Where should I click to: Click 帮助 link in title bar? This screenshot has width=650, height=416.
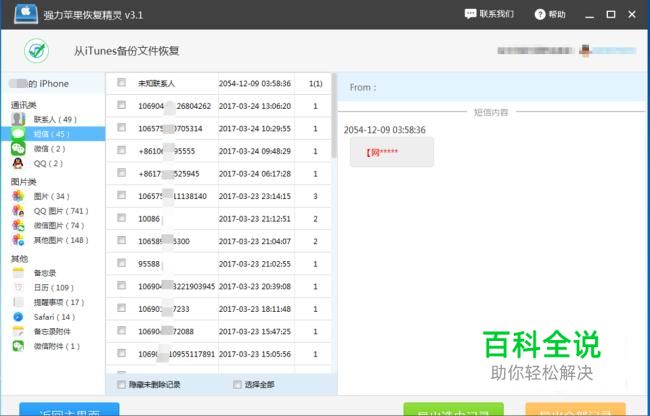pos(557,14)
